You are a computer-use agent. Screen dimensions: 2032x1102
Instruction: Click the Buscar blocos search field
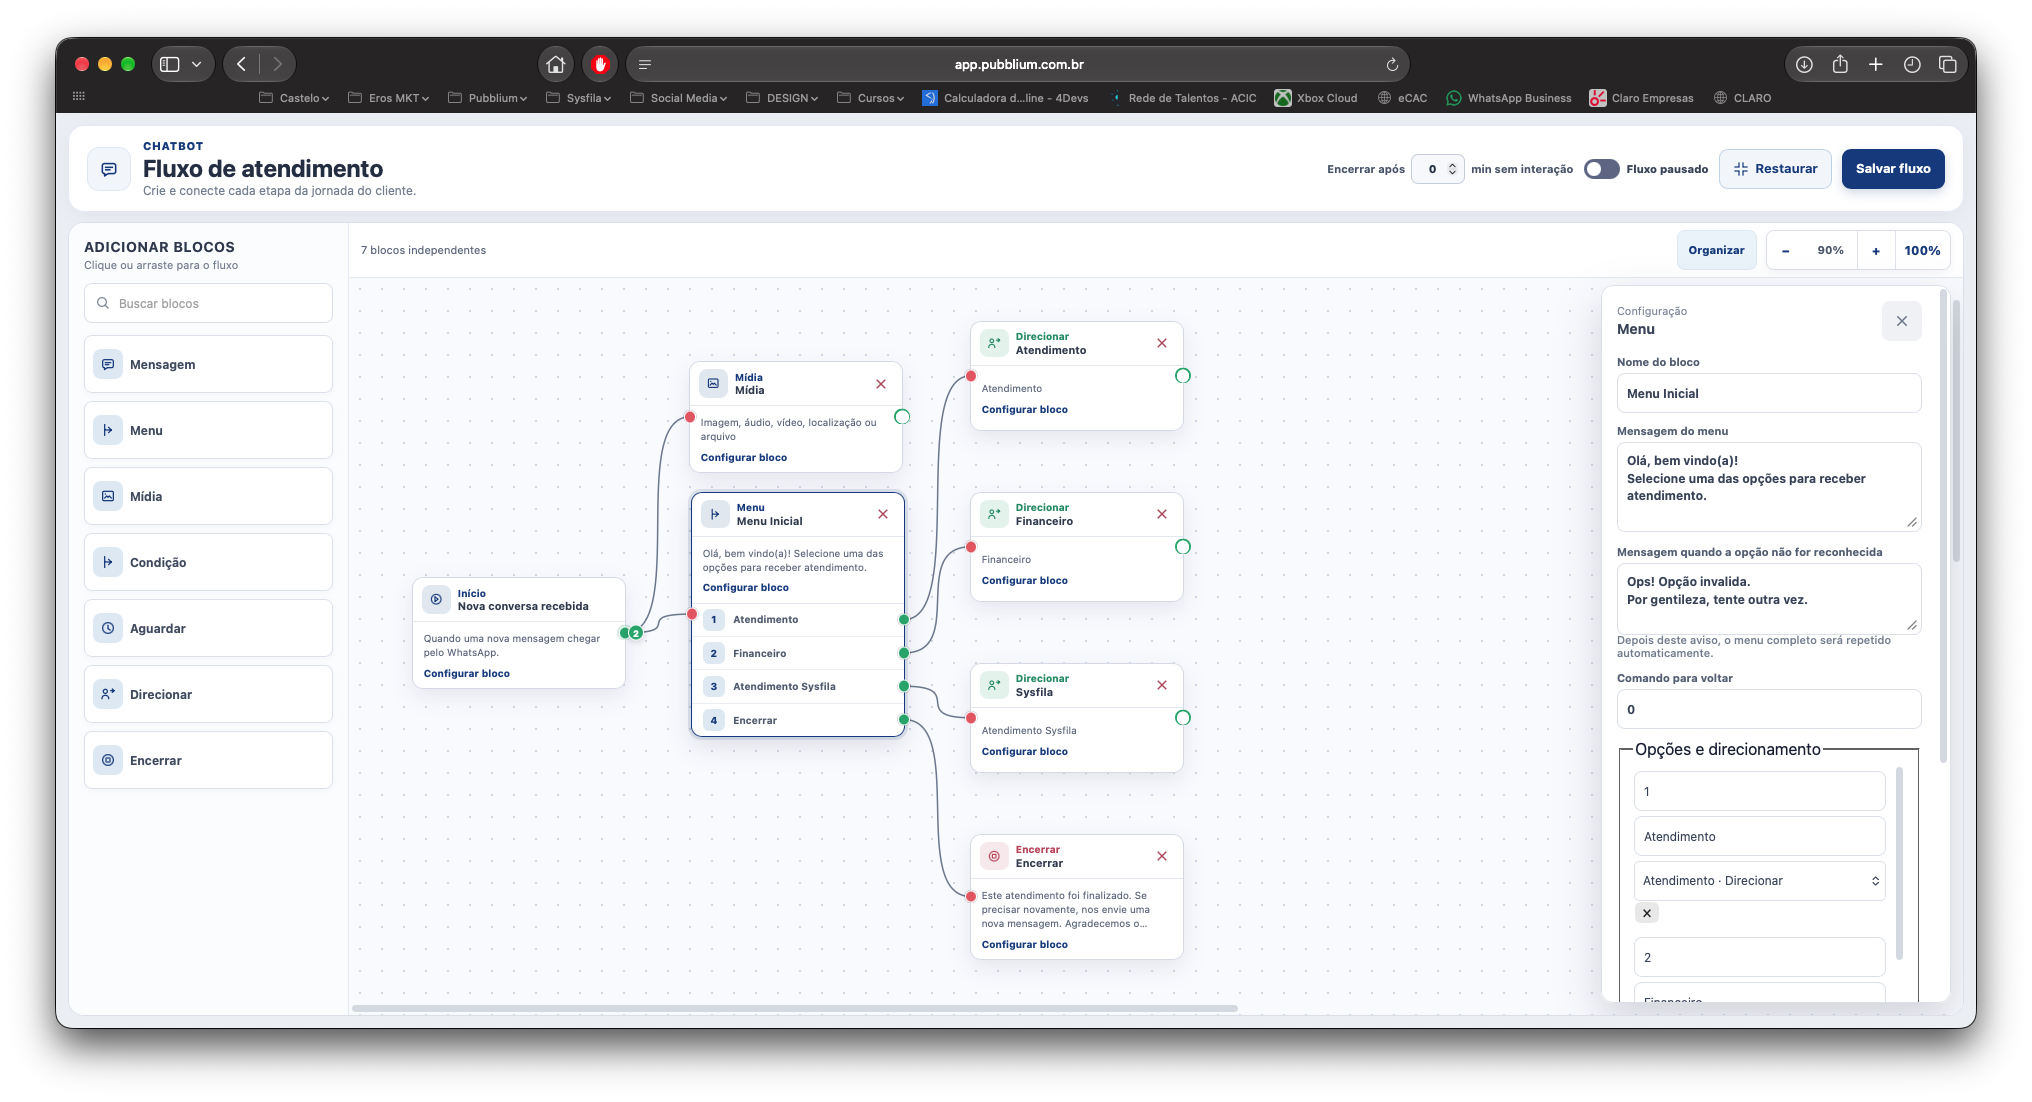pos(208,303)
